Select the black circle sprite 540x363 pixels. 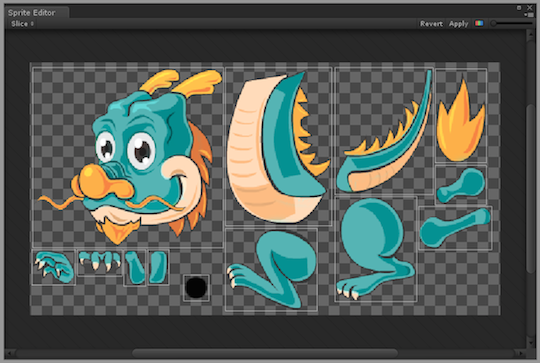coord(196,288)
